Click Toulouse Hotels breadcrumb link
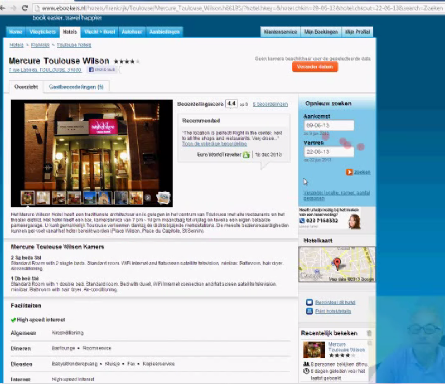445x384 pixels. (x=74, y=45)
